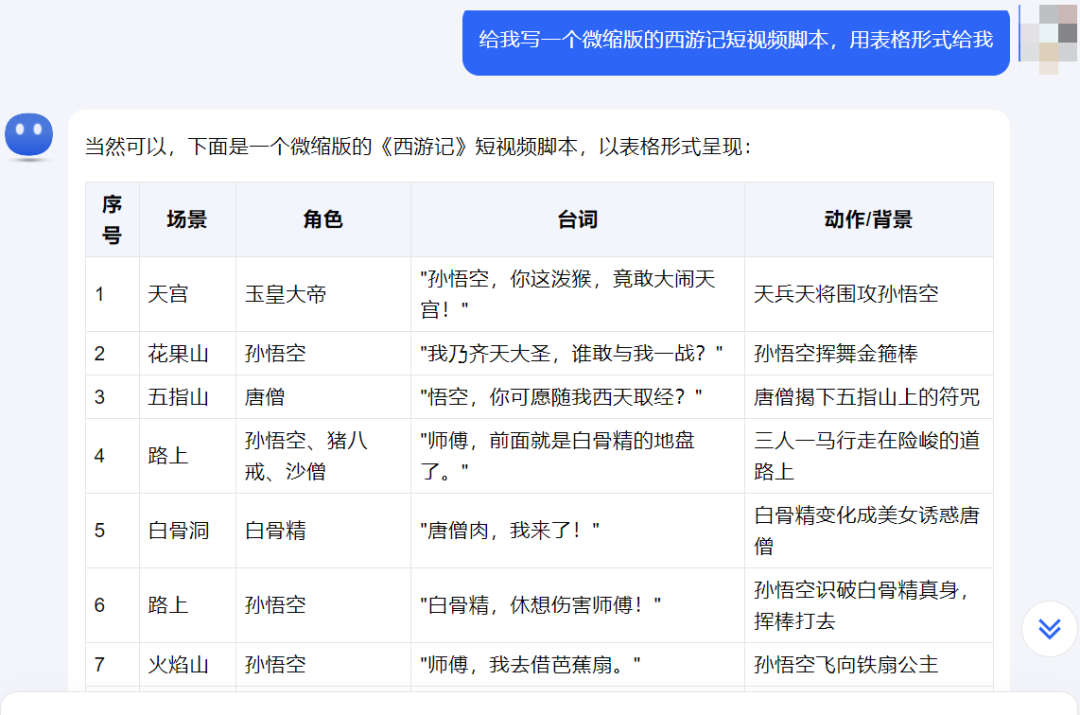1080x715 pixels.
Task: Click the 白骨精 role cell in row 5
Action: pos(276,530)
